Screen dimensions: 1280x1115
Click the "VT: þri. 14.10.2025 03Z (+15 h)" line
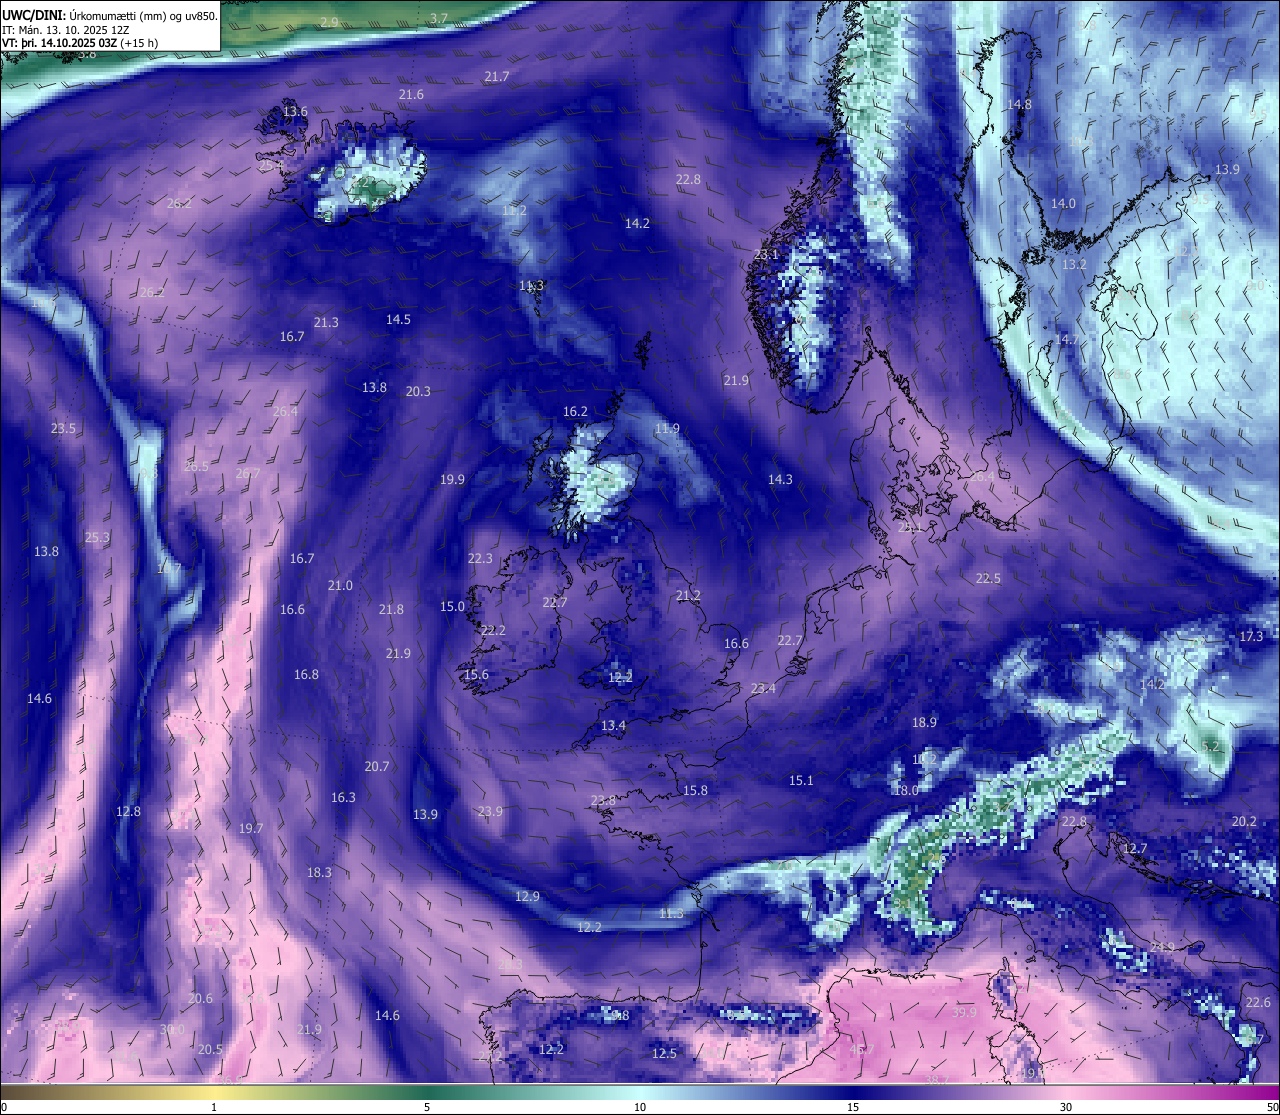80,43
